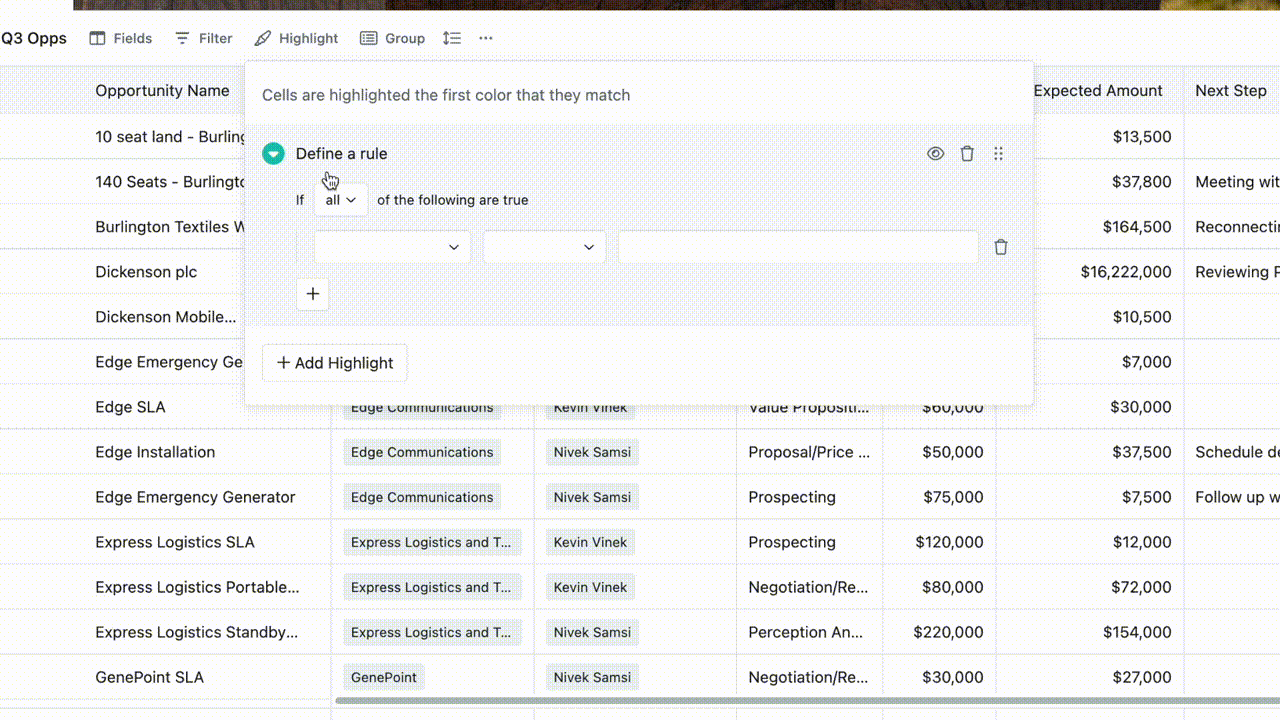Delete the highlight rule with trash icon
Screen dimensions: 1280x720
pos(967,153)
